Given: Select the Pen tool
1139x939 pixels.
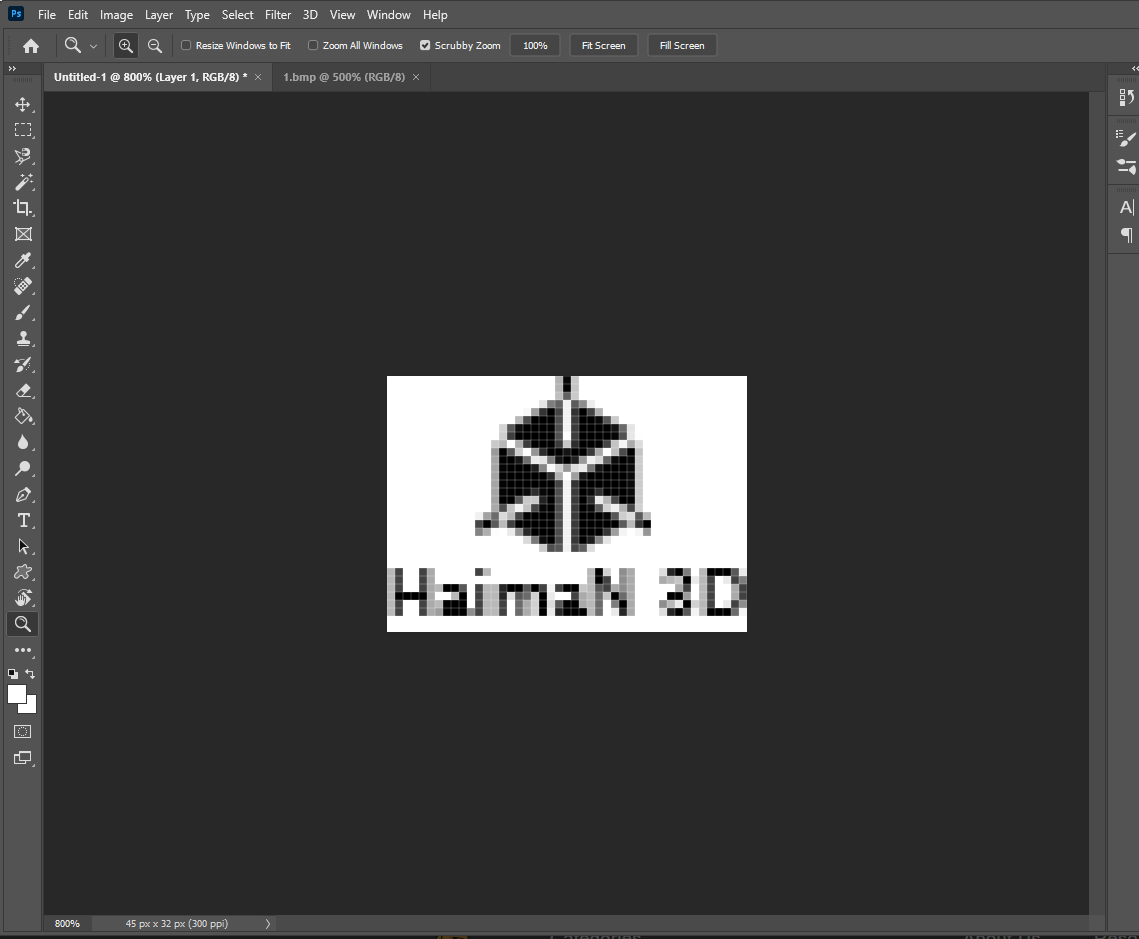Looking at the screenshot, I should coord(23,495).
